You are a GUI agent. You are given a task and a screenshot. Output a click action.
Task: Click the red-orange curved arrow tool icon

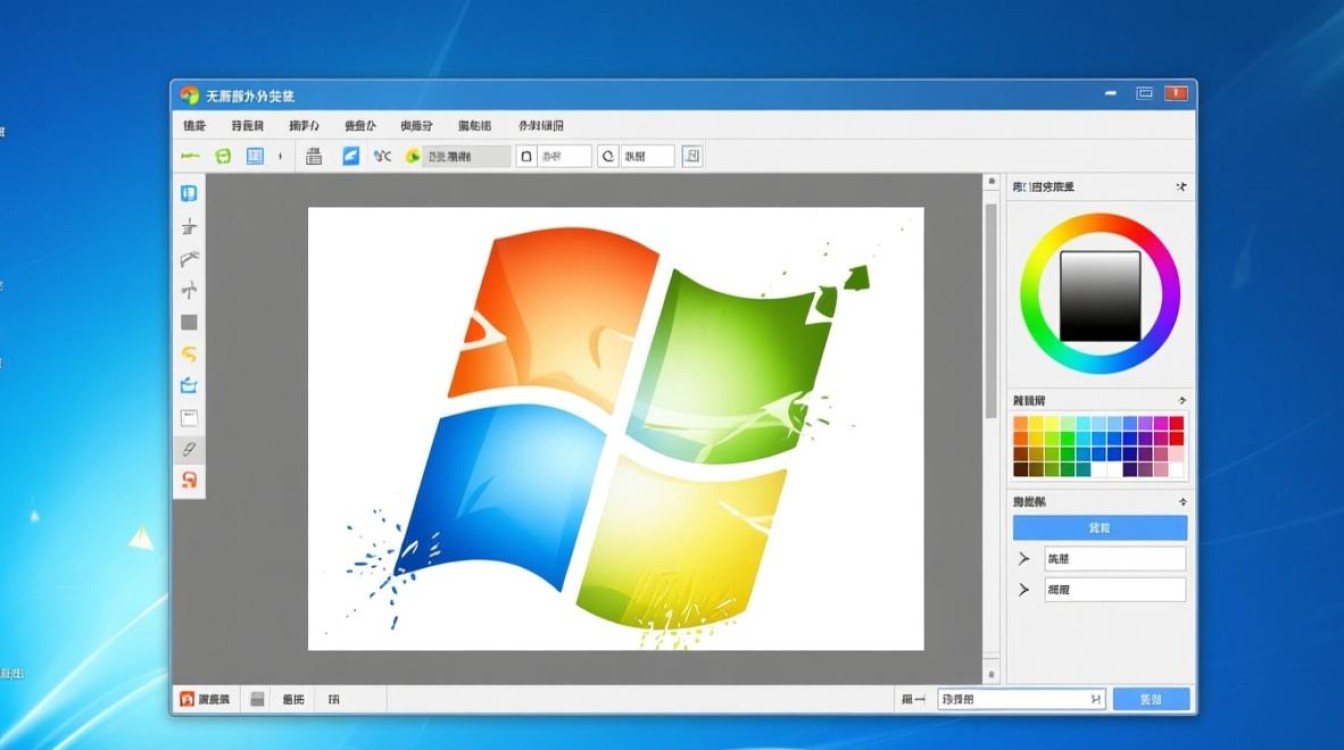tap(189, 481)
